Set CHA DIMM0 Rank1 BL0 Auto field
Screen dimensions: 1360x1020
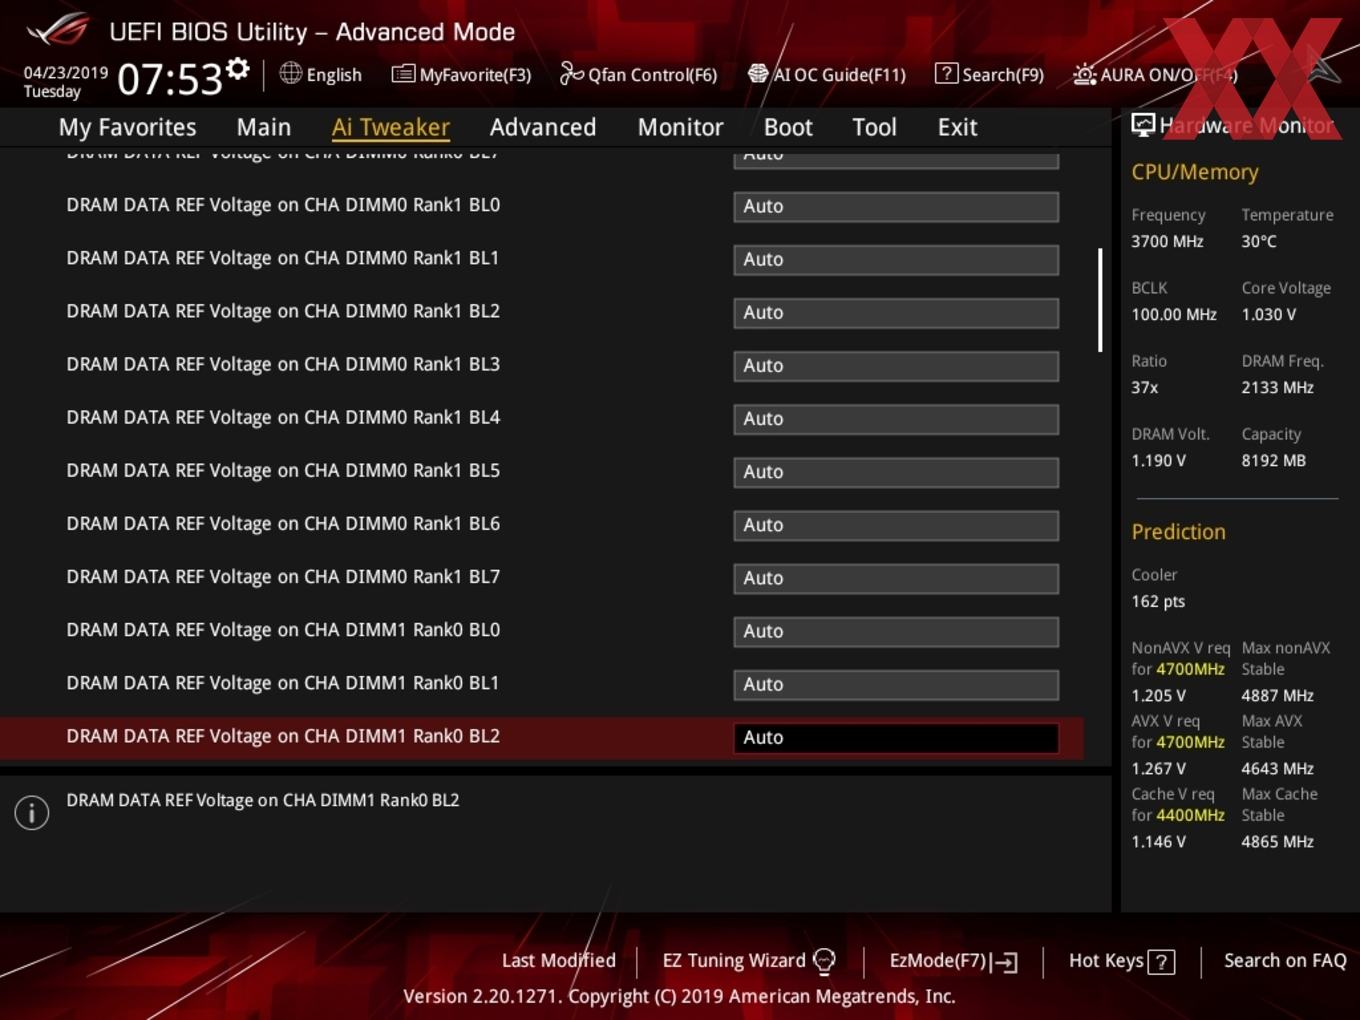tap(896, 207)
